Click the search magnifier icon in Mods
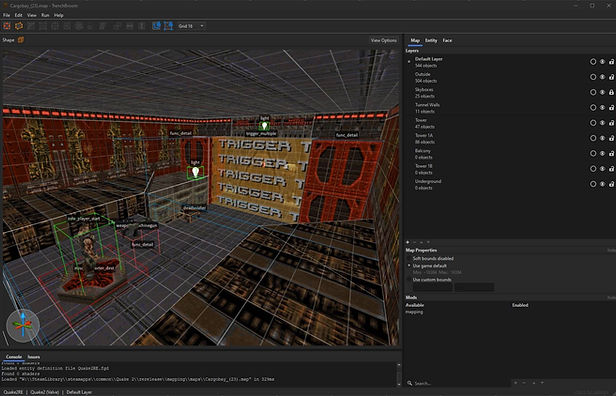The width and height of the screenshot is (616, 396). click(x=409, y=383)
